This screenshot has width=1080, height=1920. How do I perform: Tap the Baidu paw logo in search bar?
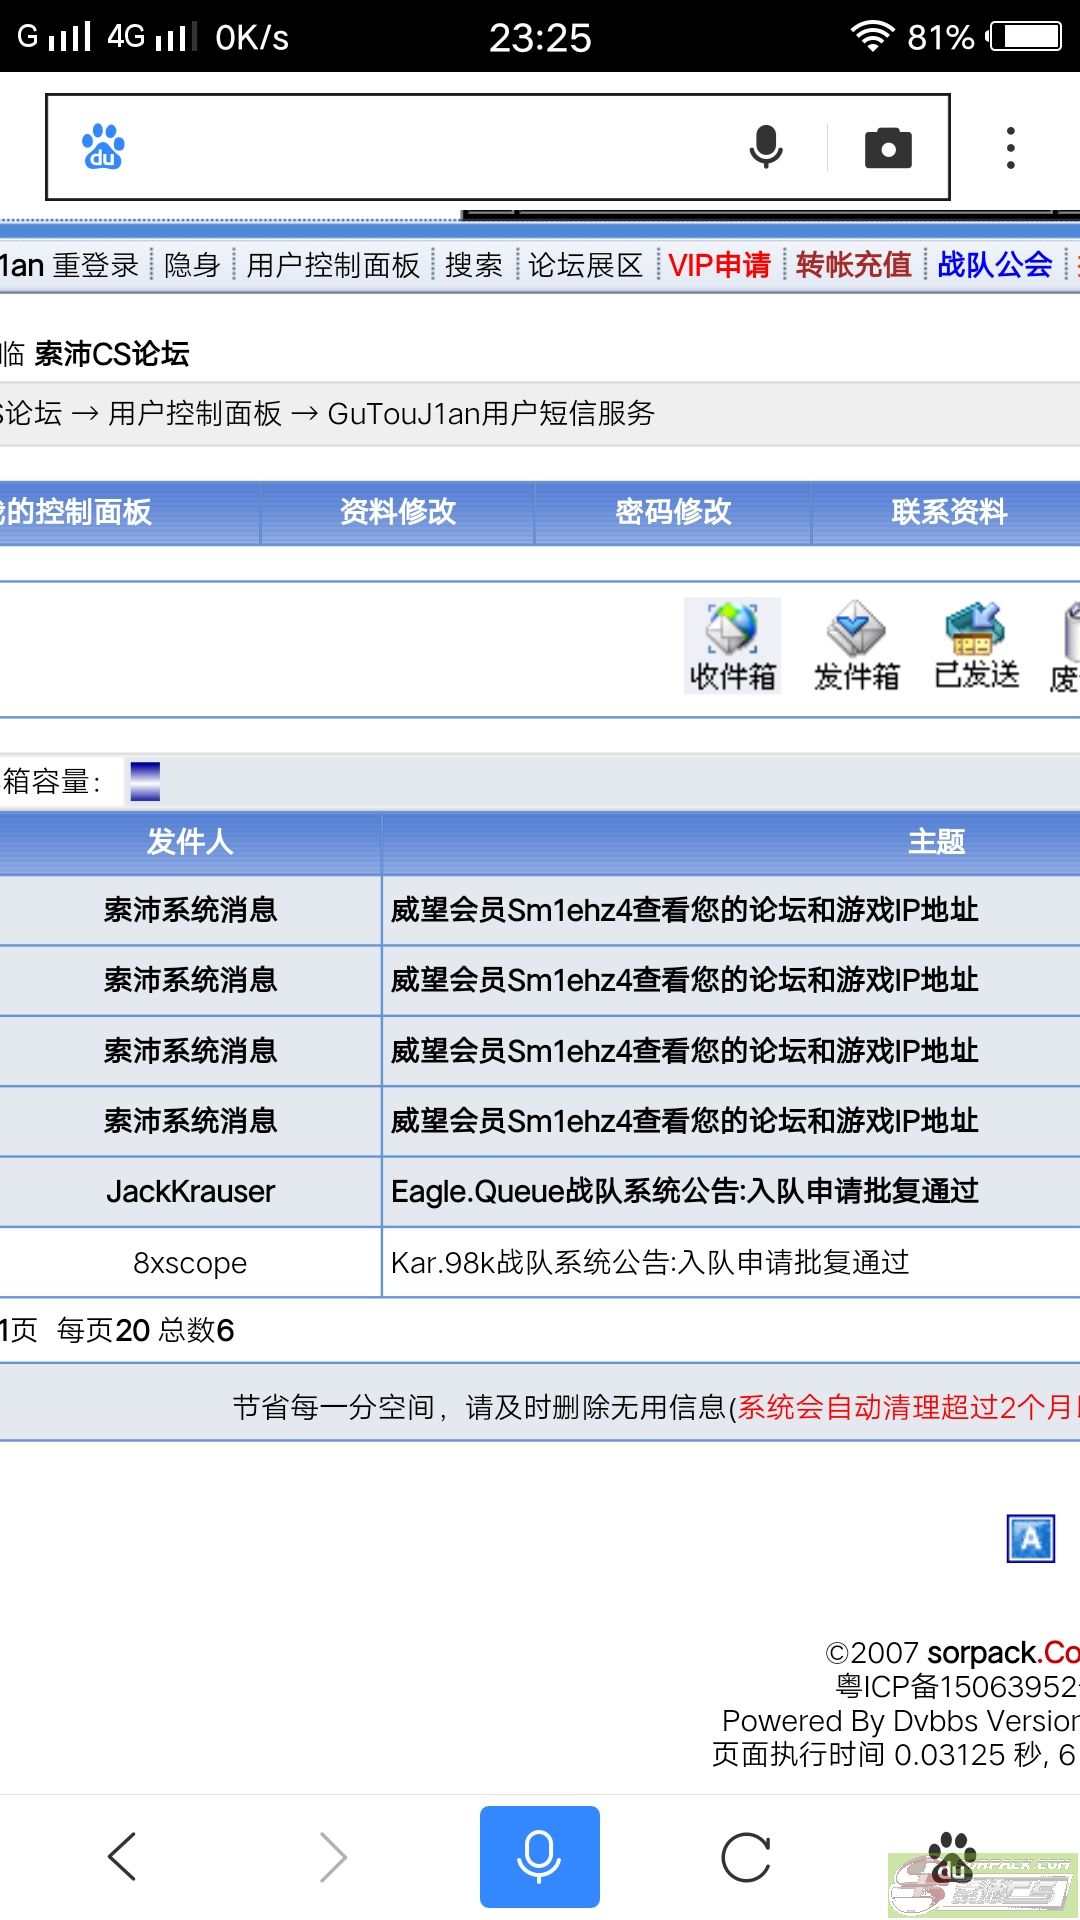click(103, 147)
